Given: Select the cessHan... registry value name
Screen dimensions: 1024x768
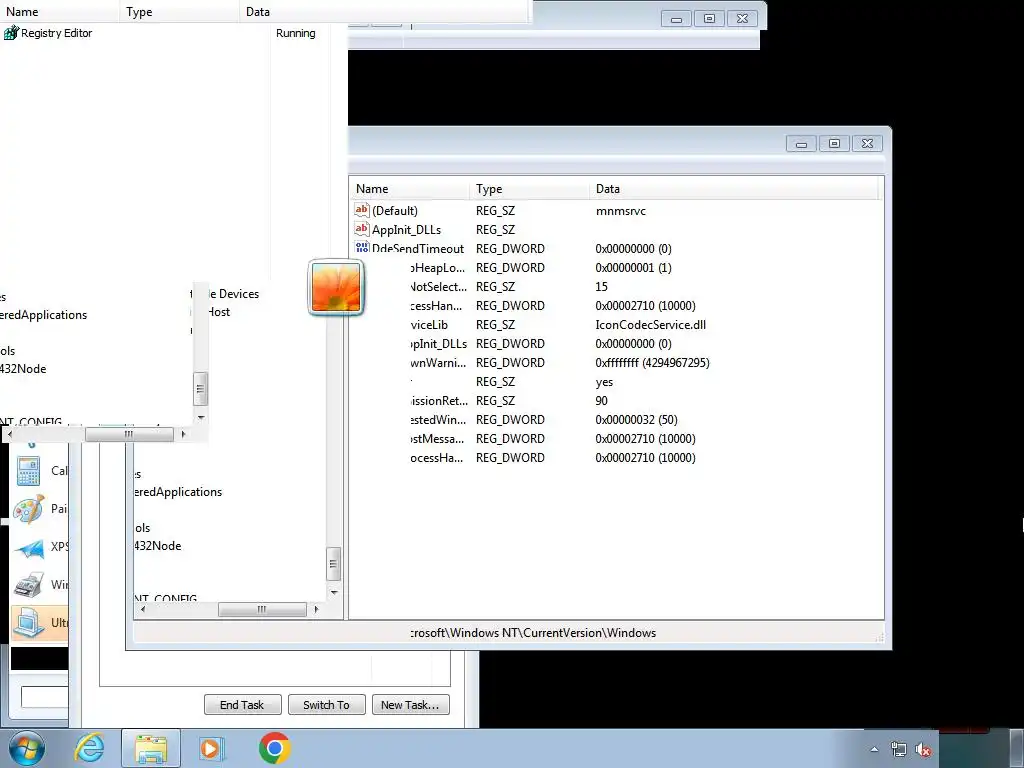Looking at the screenshot, I should pos(437,306).
